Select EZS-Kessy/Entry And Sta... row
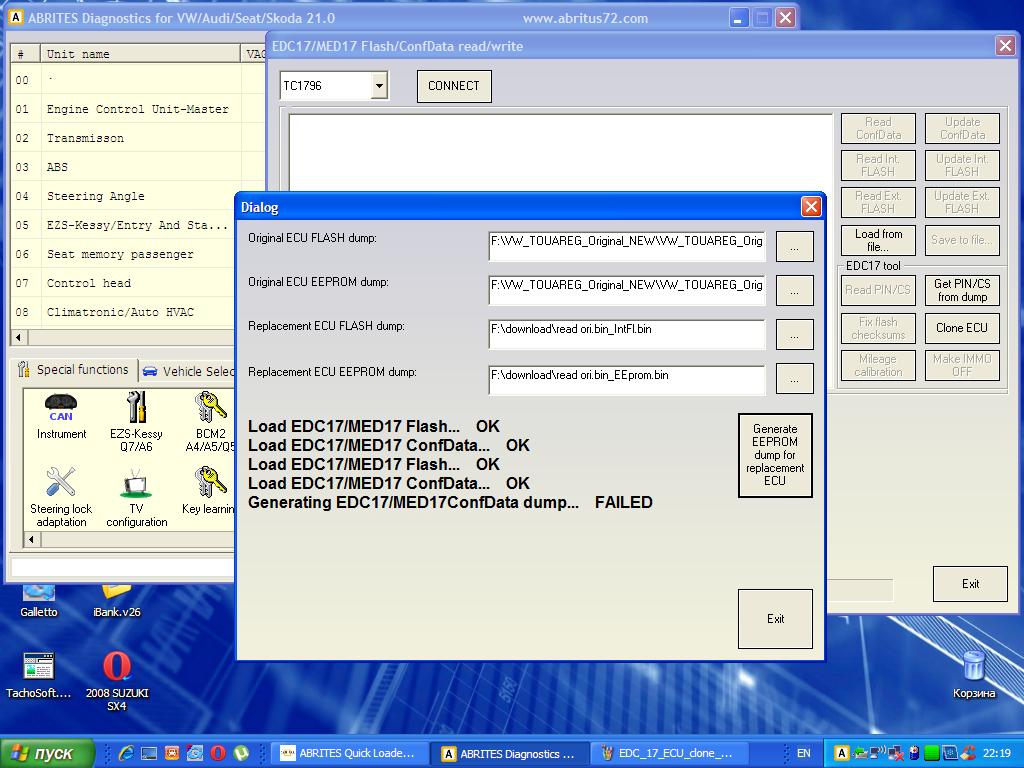Screen dimensions: 1024x768 pyautogui.click(x=124, y=225)
